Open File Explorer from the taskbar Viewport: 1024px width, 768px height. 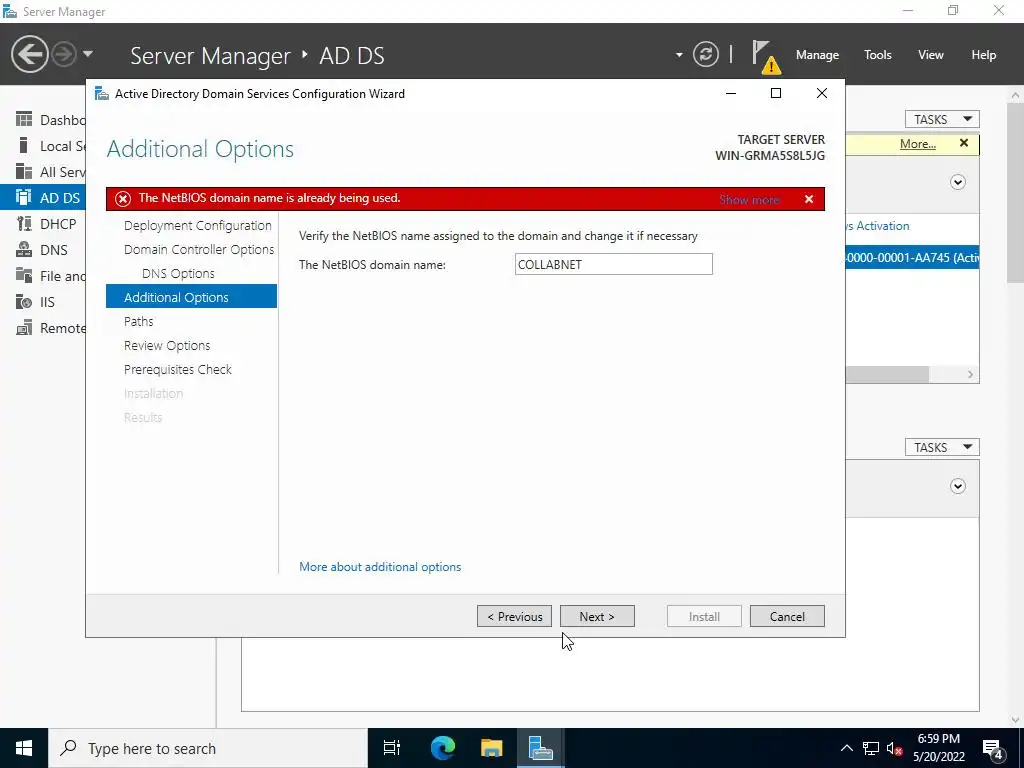click(x=491, y=748)
